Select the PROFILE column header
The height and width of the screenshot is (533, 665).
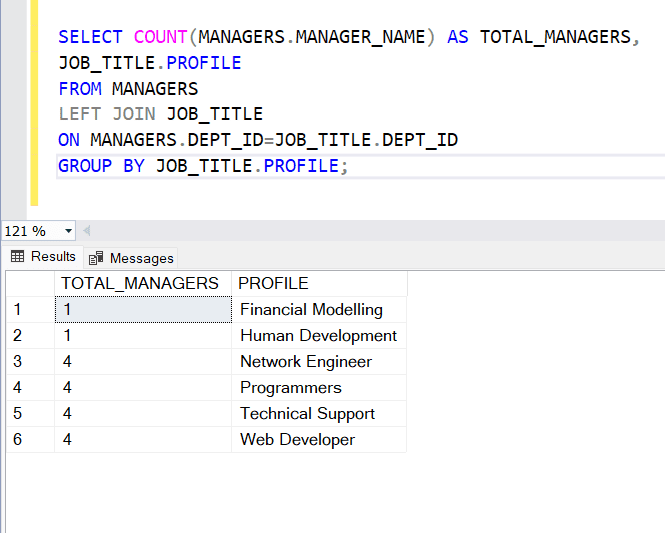(x=319, y=283)
